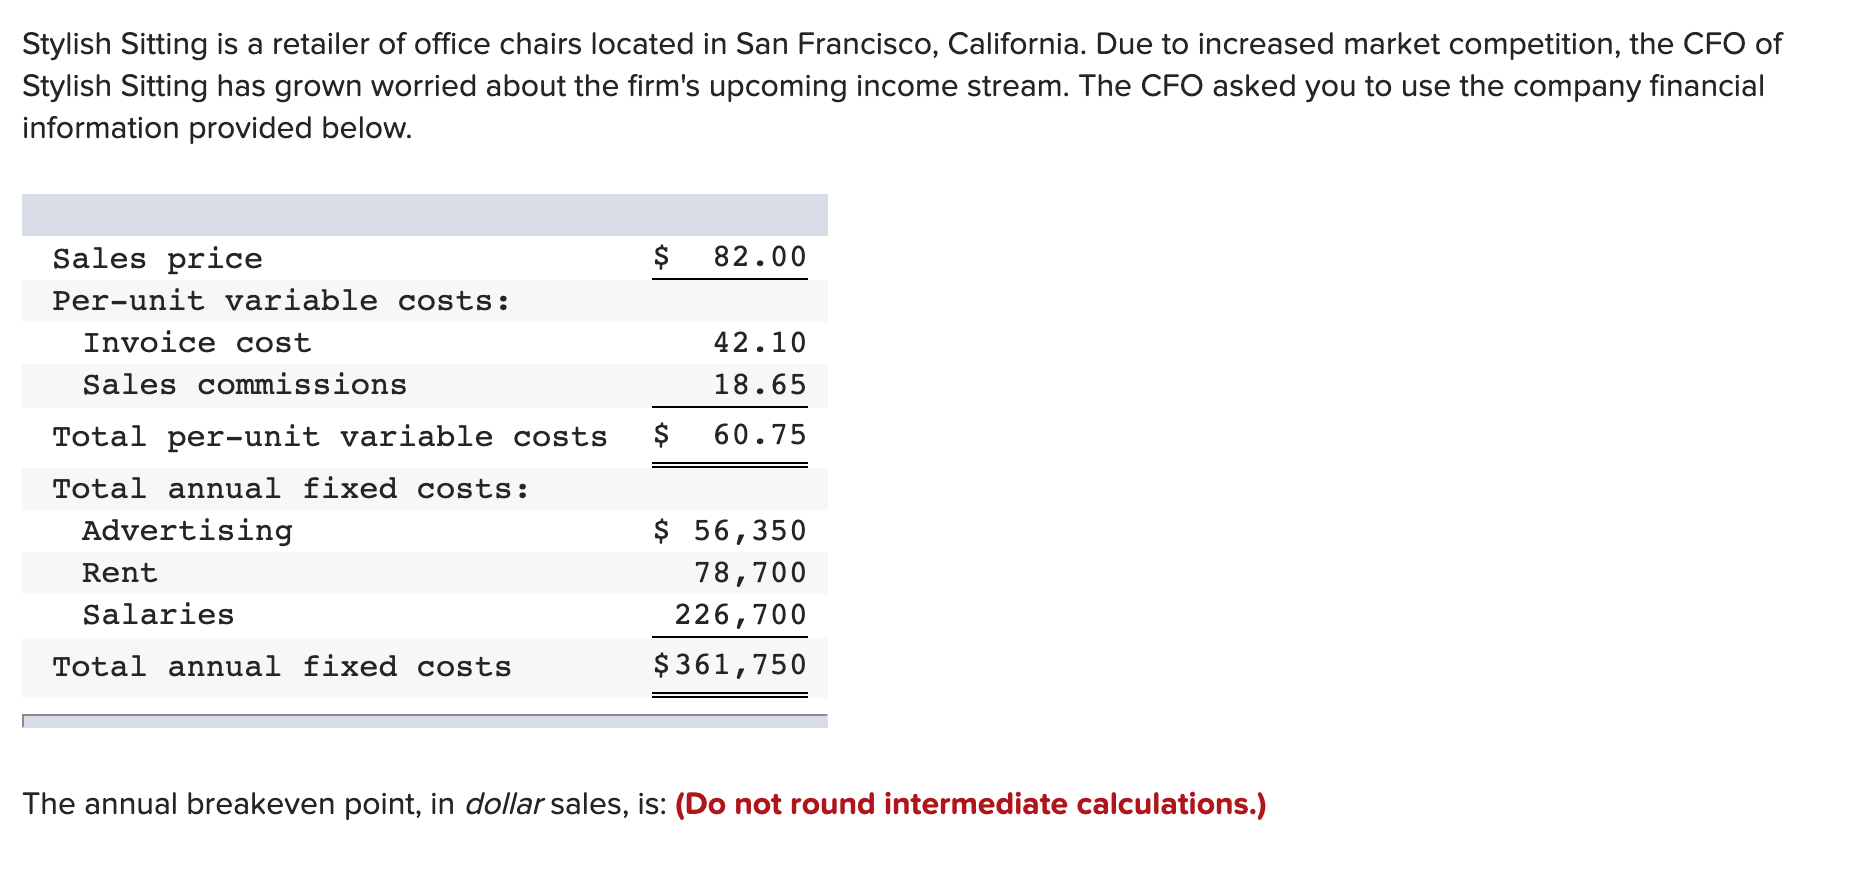This screenshot has height=876, width=1866.
Task: Click the $56,350 advertising amount
Action: pyautogui.click(x=748, y=531)
